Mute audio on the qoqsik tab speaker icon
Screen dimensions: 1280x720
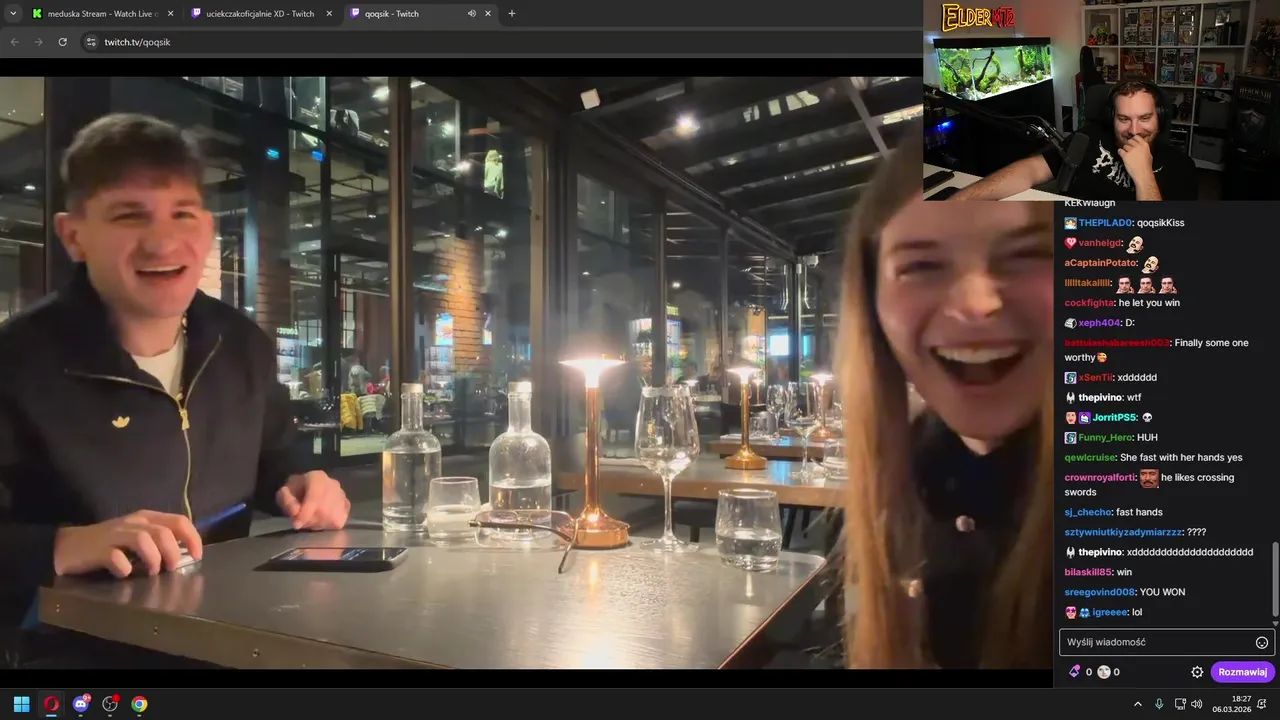pyautogui.click(x=471, y=14)
